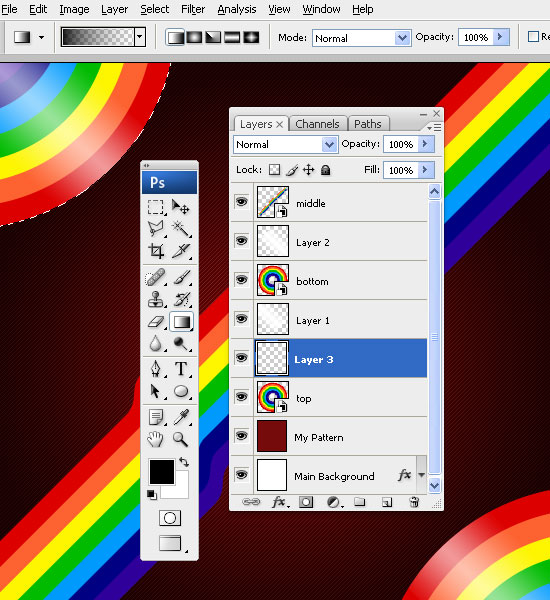Open the Layer menu
Screen dimensions: 550x600
pyautogui.click(x=114, y=9)
